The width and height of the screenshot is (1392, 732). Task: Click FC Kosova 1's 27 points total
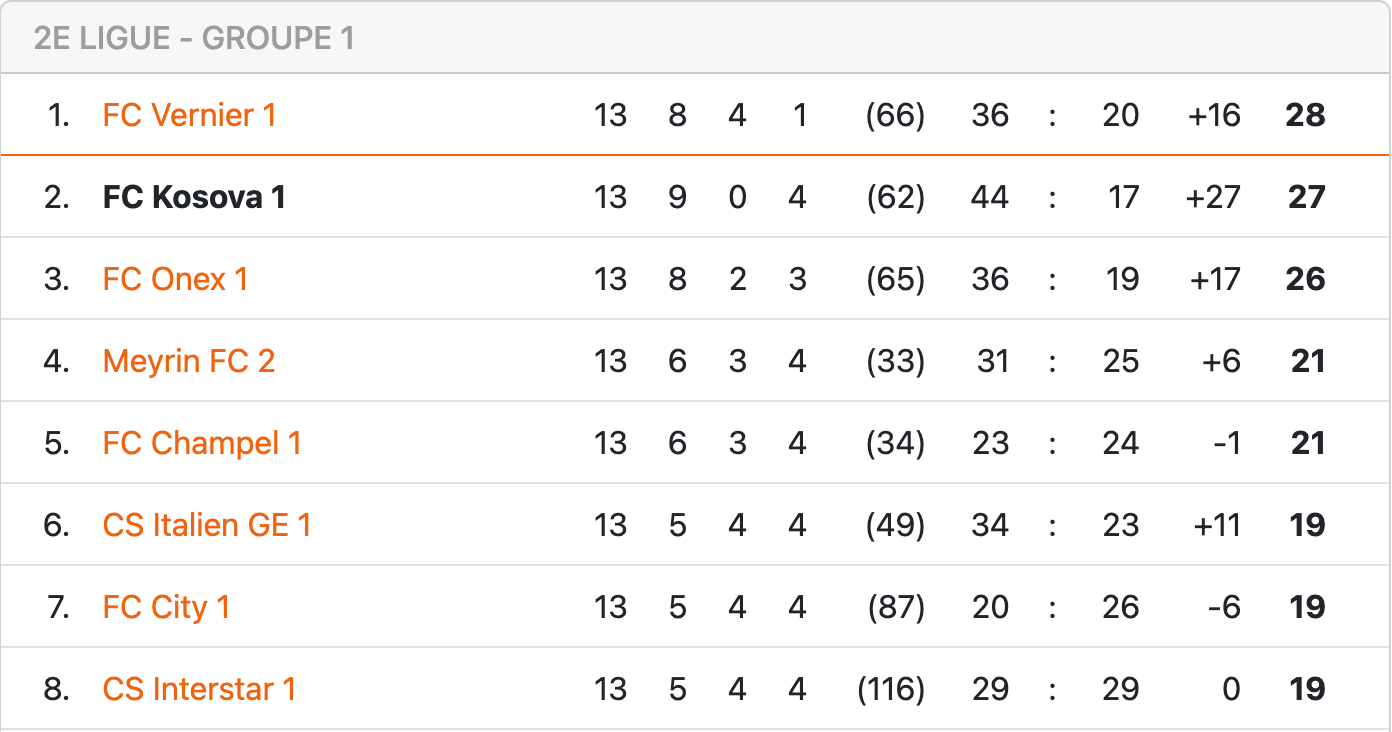pyautogui.click(x=1306, y=197)
